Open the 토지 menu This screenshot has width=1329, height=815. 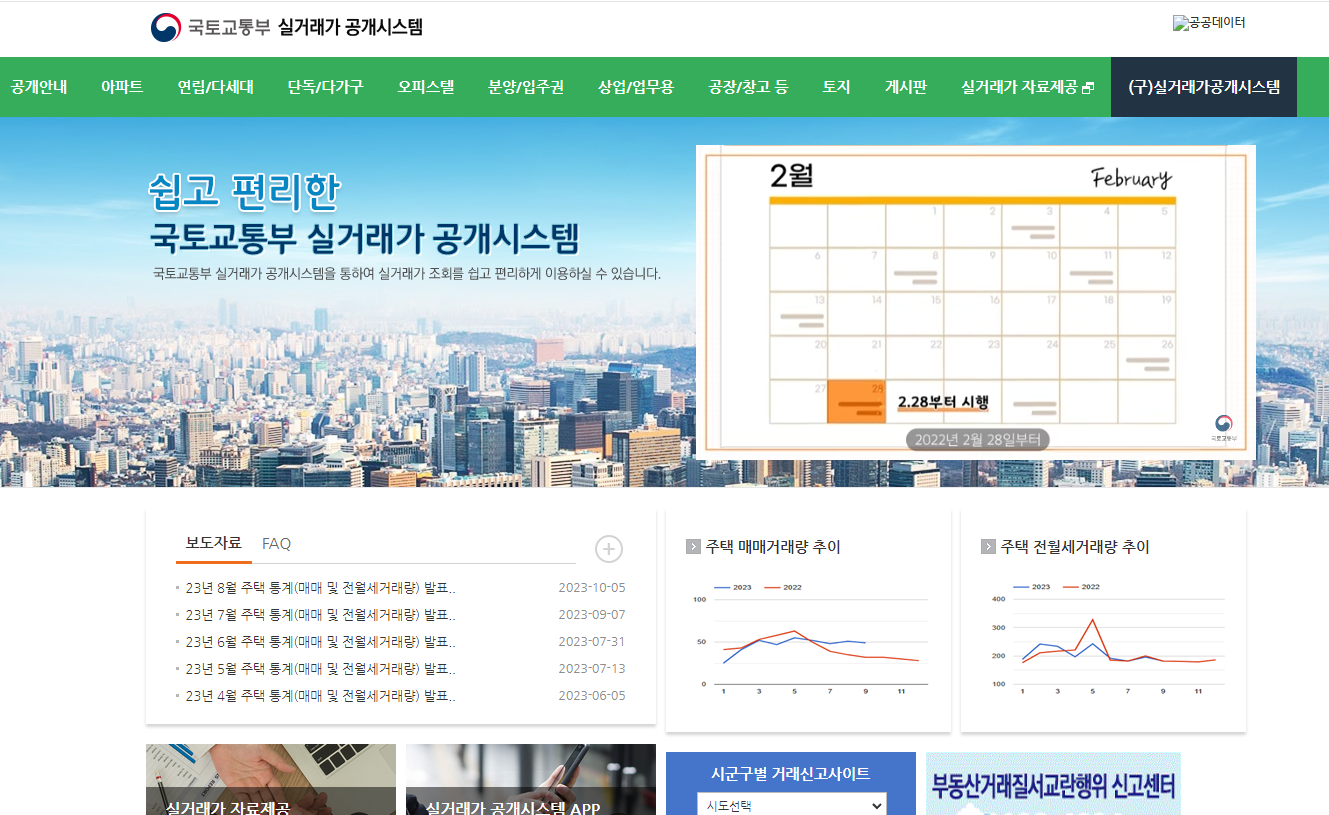[836, 87]
